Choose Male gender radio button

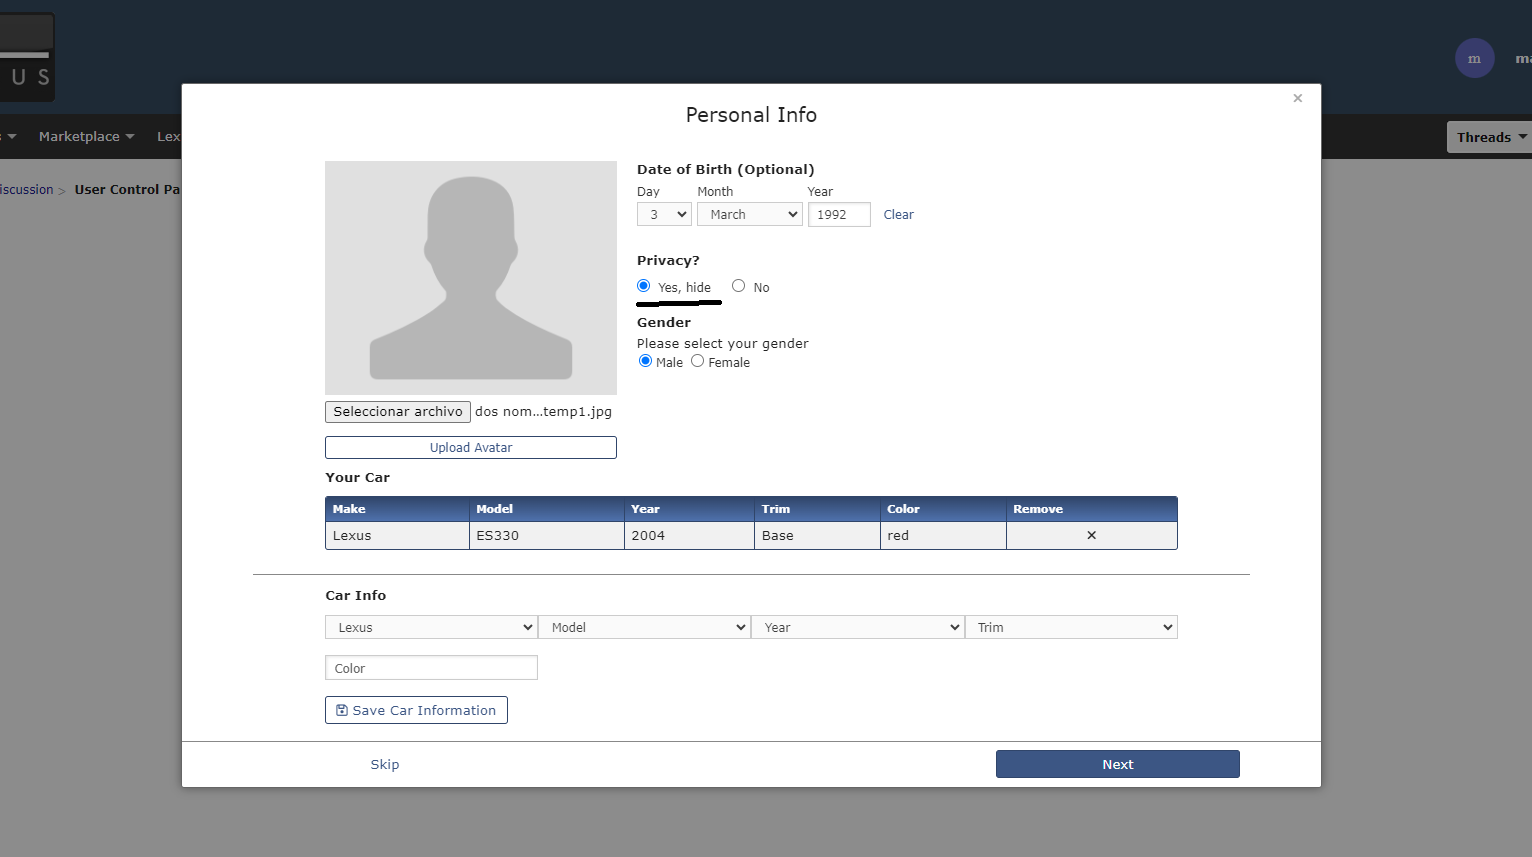(645, 361)
